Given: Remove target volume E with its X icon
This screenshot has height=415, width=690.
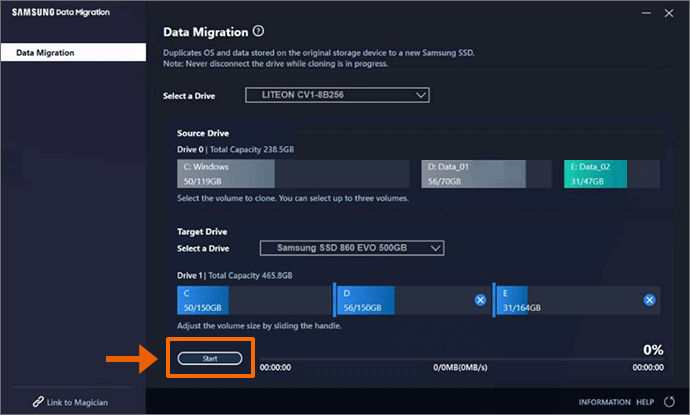Looking at the screenshot, I should point(649,300).
